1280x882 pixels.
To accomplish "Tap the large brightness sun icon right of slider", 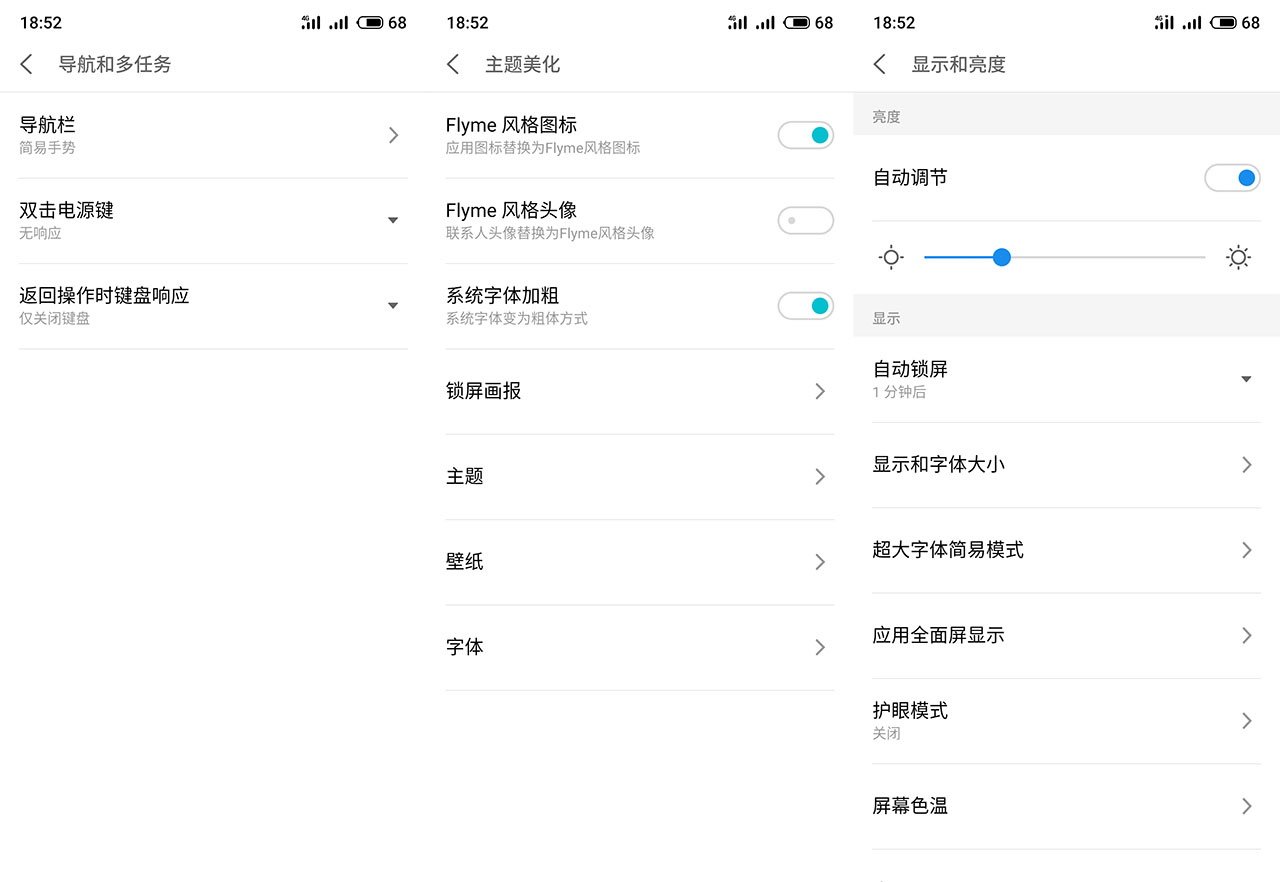I will click(1238, 257).
